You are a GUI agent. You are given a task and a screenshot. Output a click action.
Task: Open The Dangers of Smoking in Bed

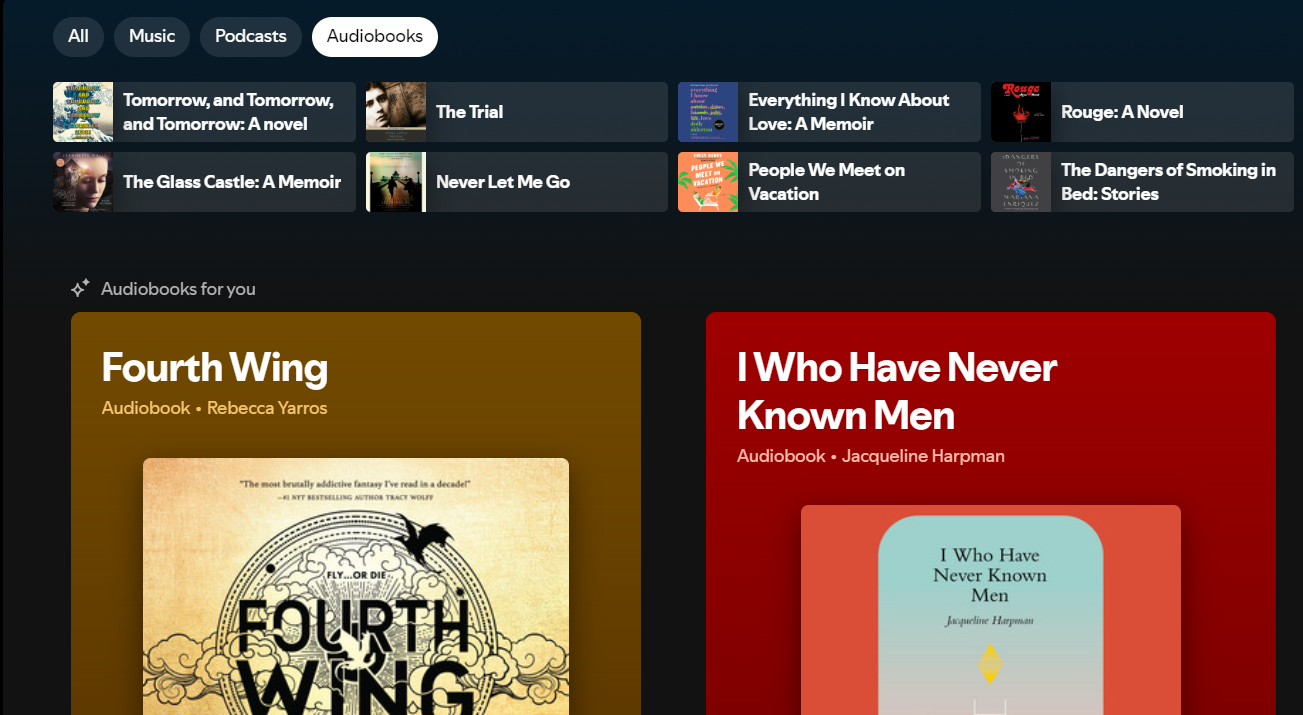[1142, 182]
